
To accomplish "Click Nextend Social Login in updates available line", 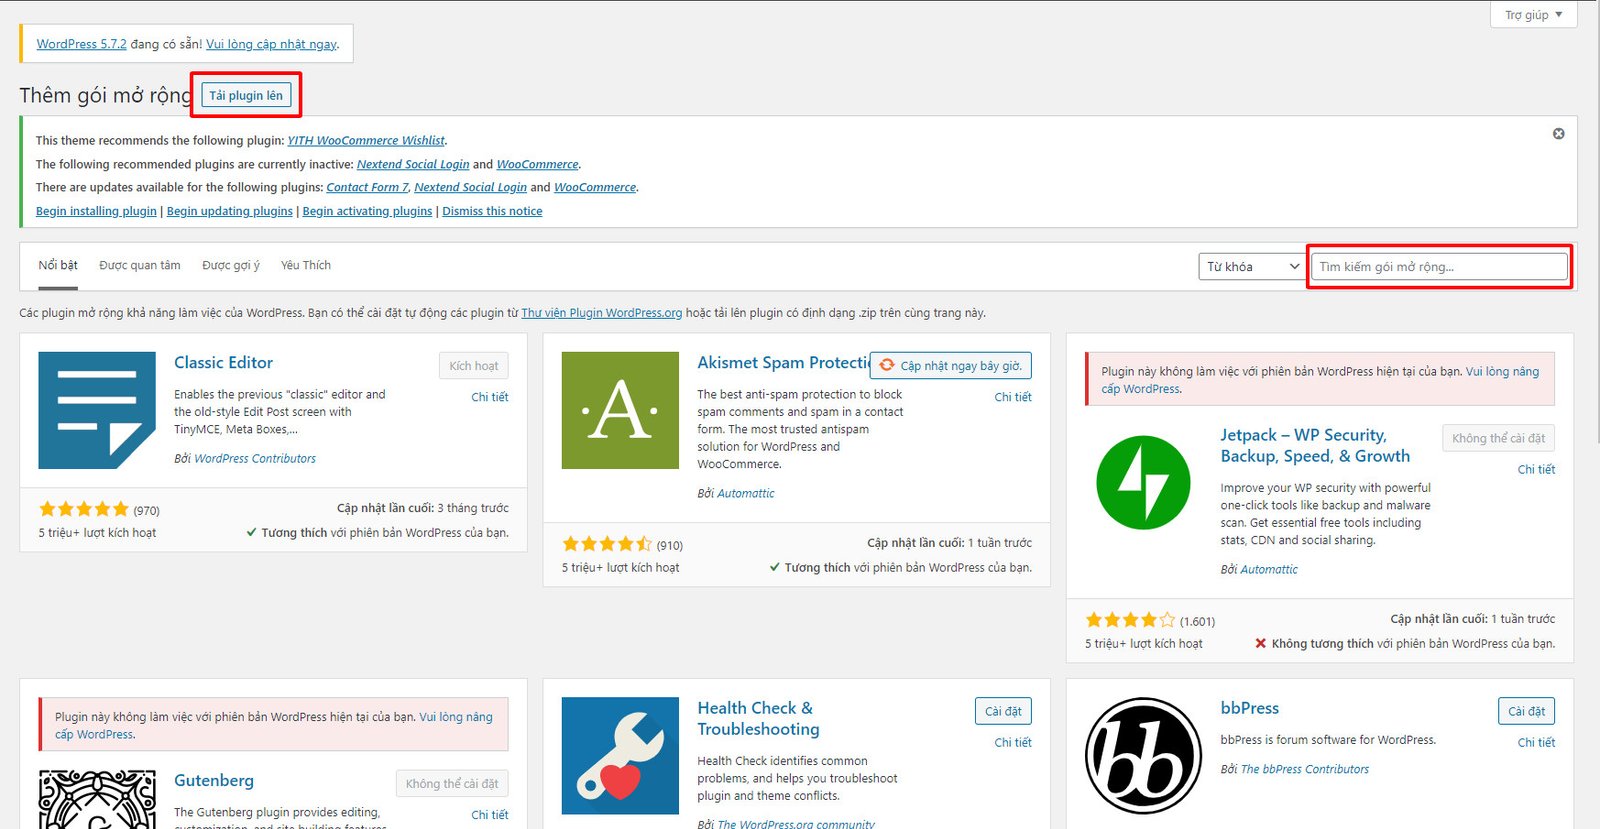I will point(470,187).
